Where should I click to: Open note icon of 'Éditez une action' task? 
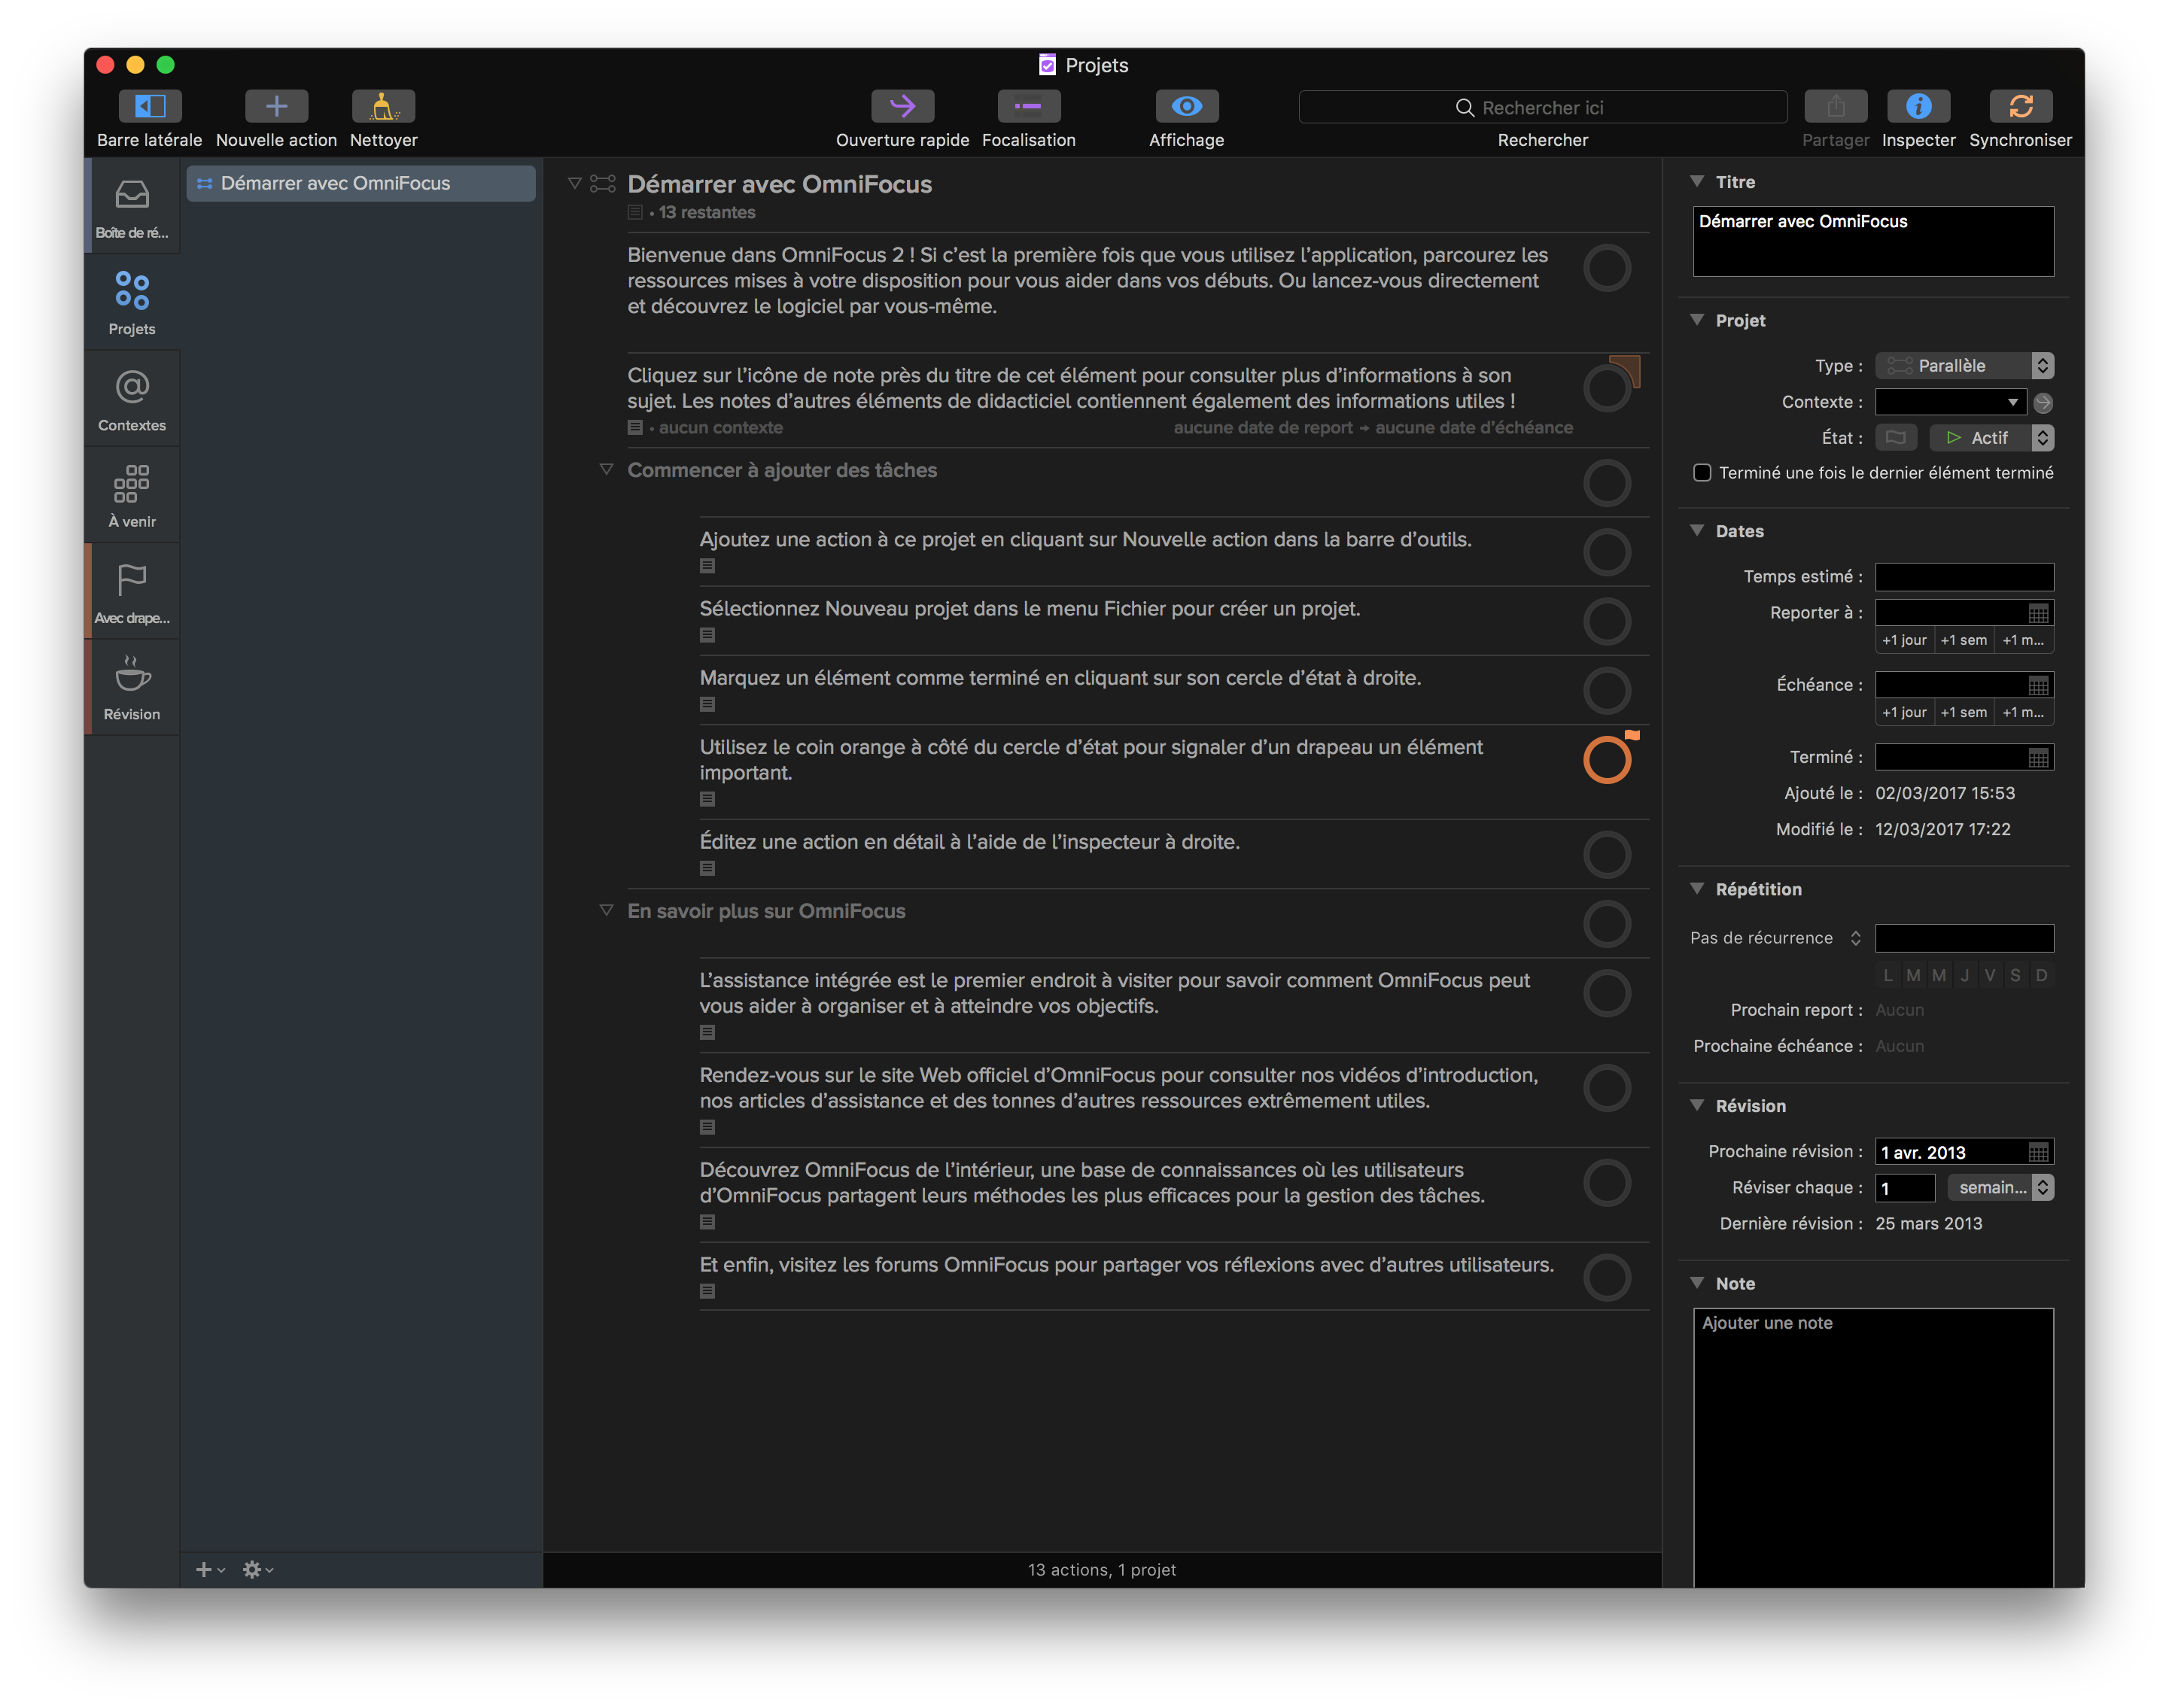(x=707, y=868)
